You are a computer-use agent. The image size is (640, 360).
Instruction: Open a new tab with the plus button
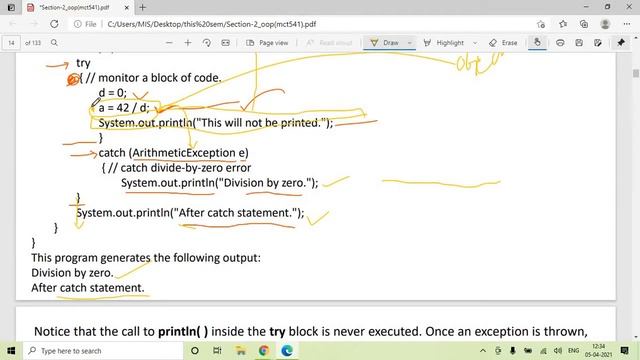coord(142,7)
